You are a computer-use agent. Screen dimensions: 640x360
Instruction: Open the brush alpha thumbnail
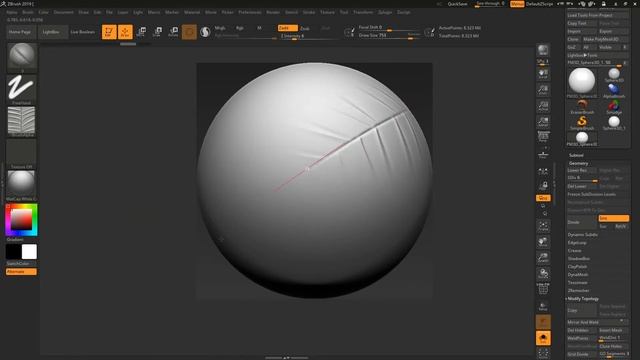click(x=22, y=121)
